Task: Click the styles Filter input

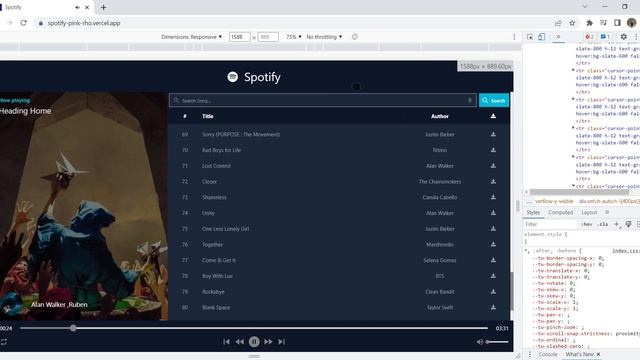Action: (x=550, y=224)
